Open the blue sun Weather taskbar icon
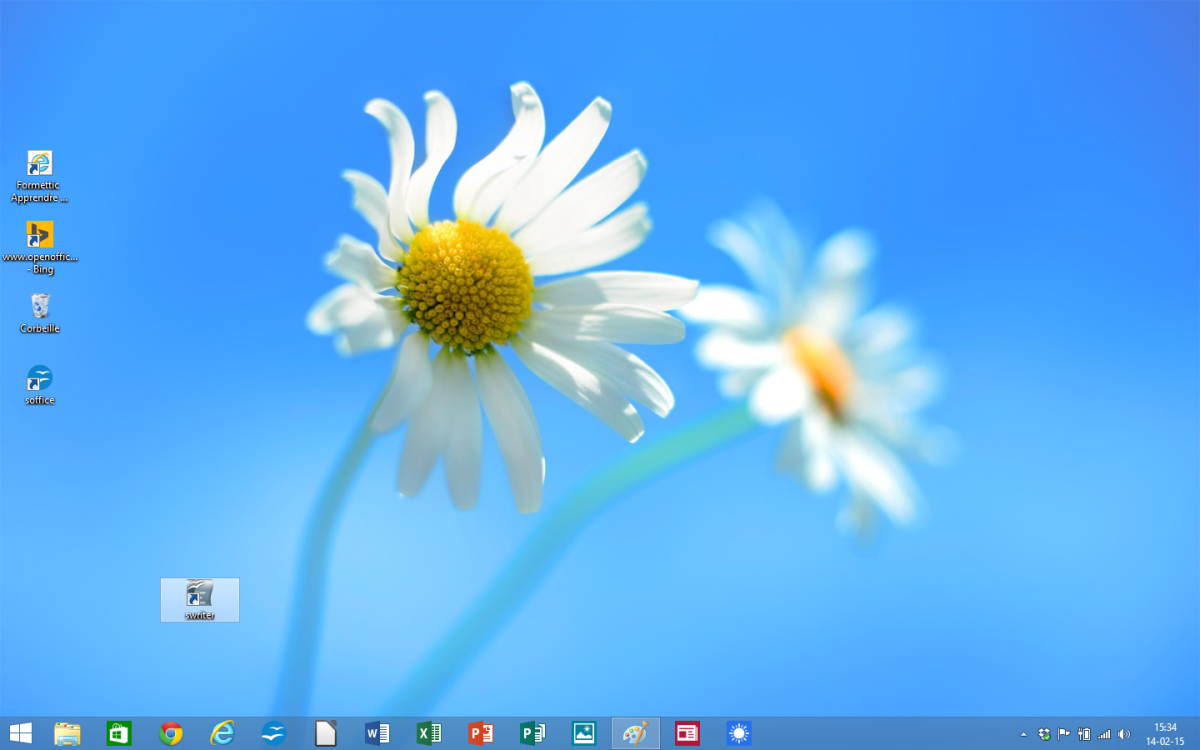The image size is (1200, 750). tap(739, 733)
